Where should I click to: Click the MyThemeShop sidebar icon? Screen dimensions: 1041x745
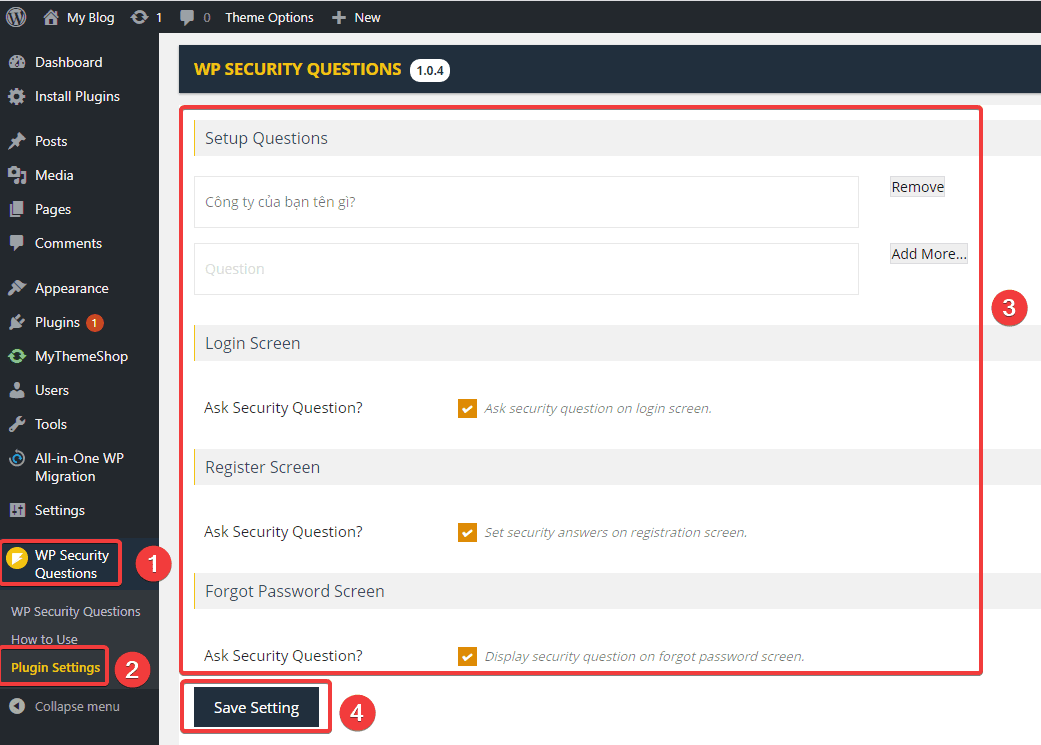pos(17,356)
